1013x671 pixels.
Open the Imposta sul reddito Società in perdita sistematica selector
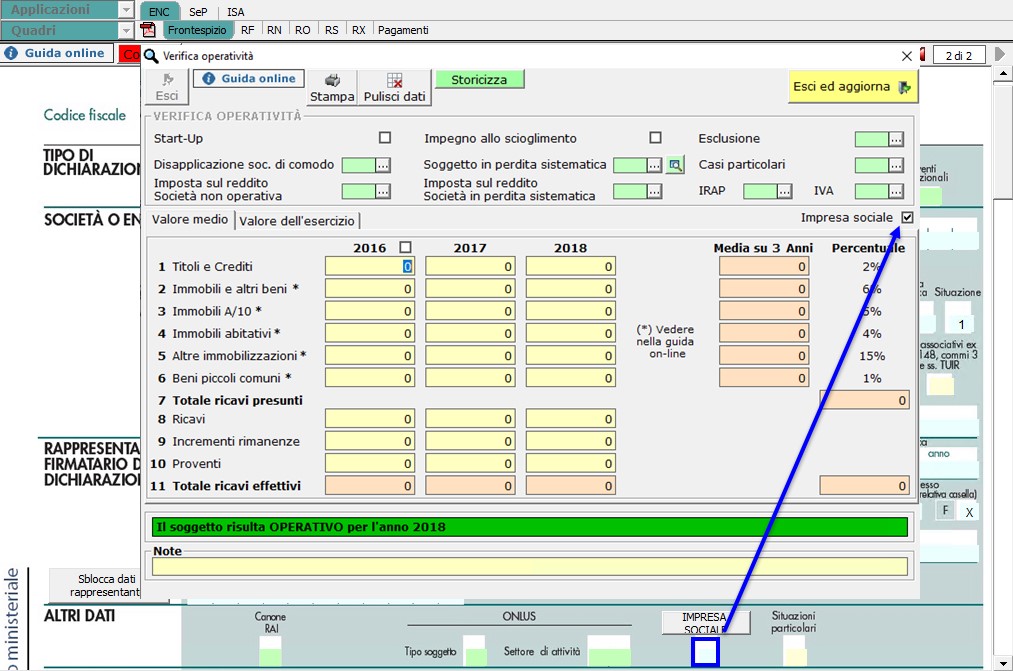(x=654, y=191)
